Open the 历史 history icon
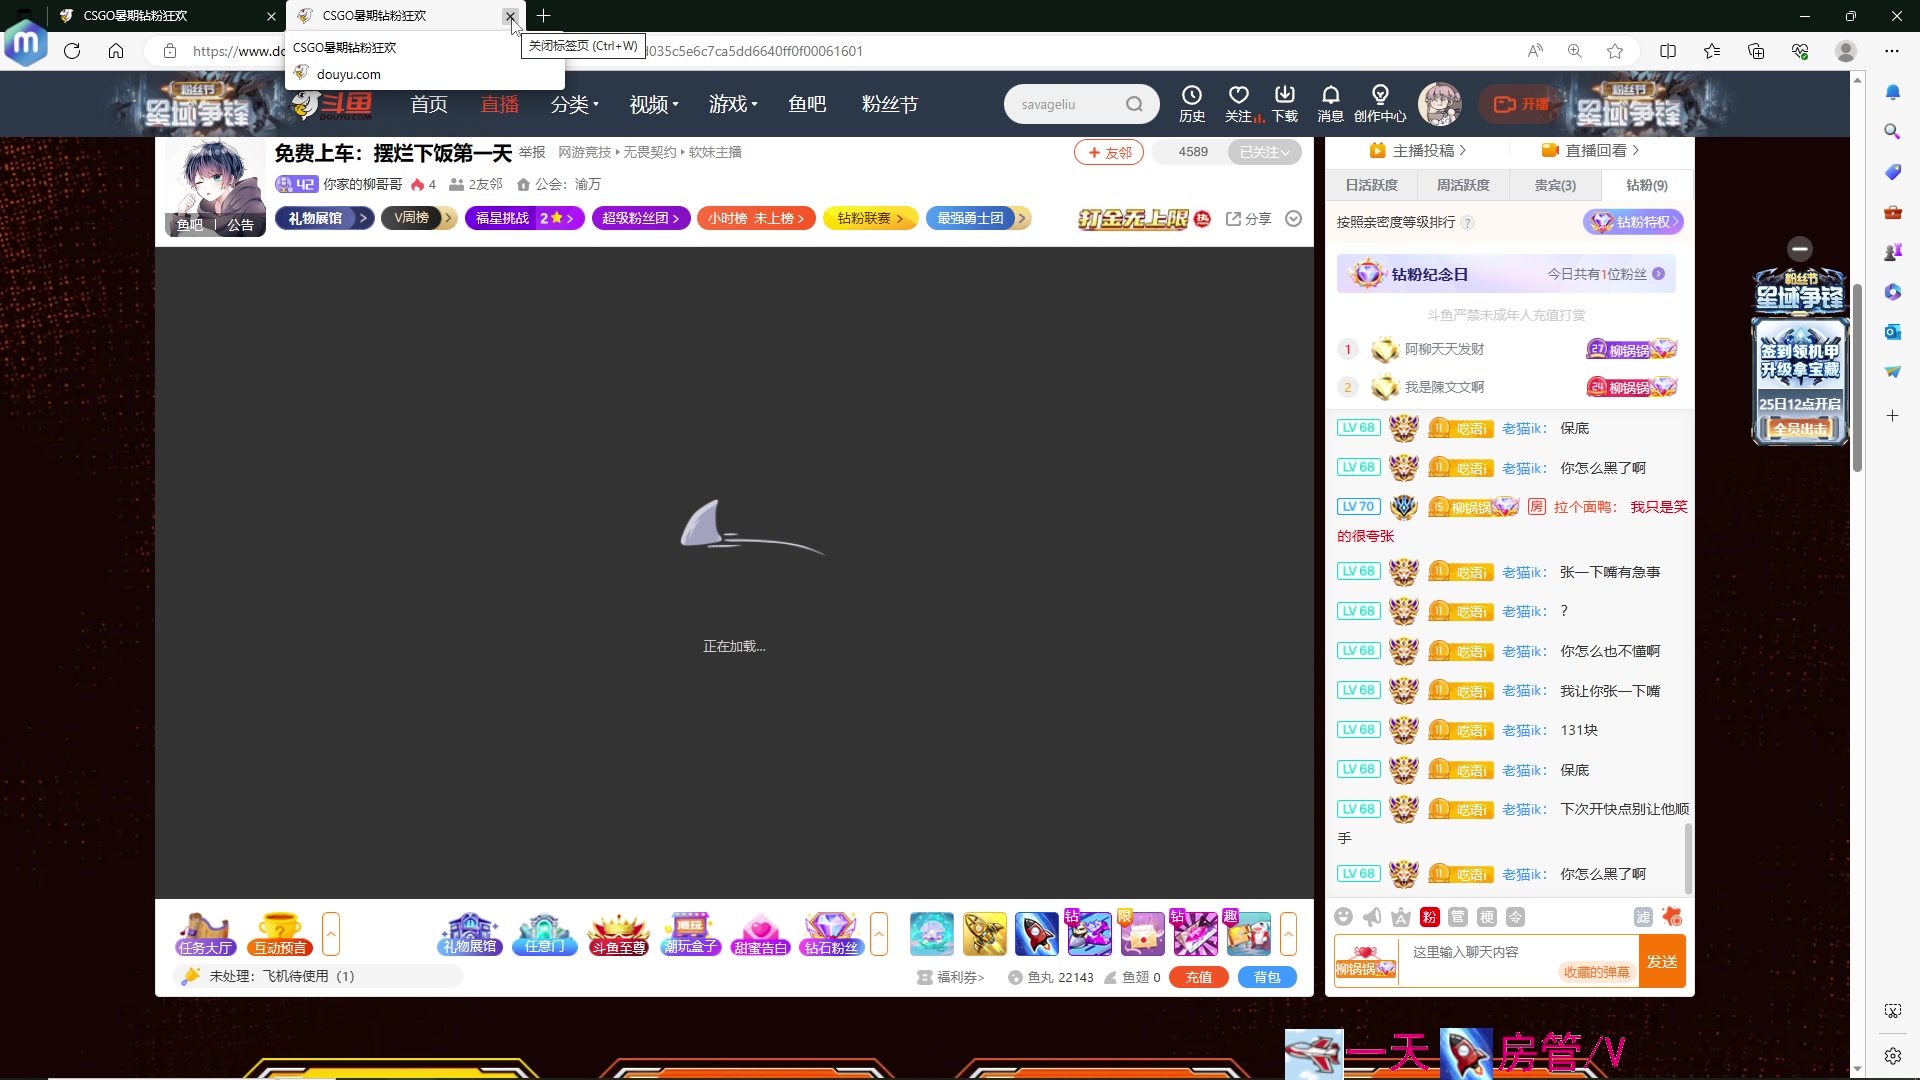 coord(1191,103)
